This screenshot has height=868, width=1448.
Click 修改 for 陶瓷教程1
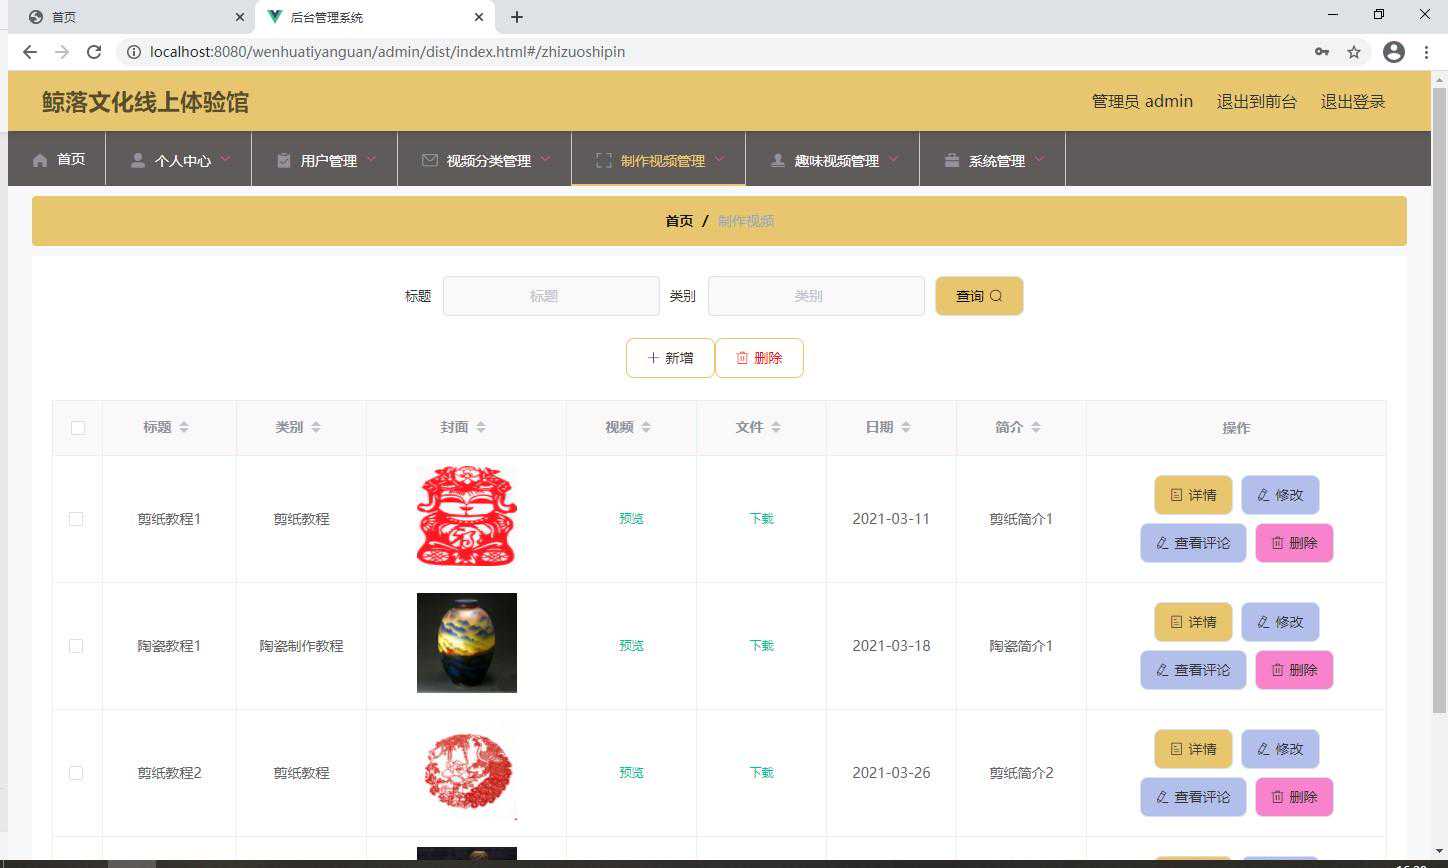point(1280,622)
